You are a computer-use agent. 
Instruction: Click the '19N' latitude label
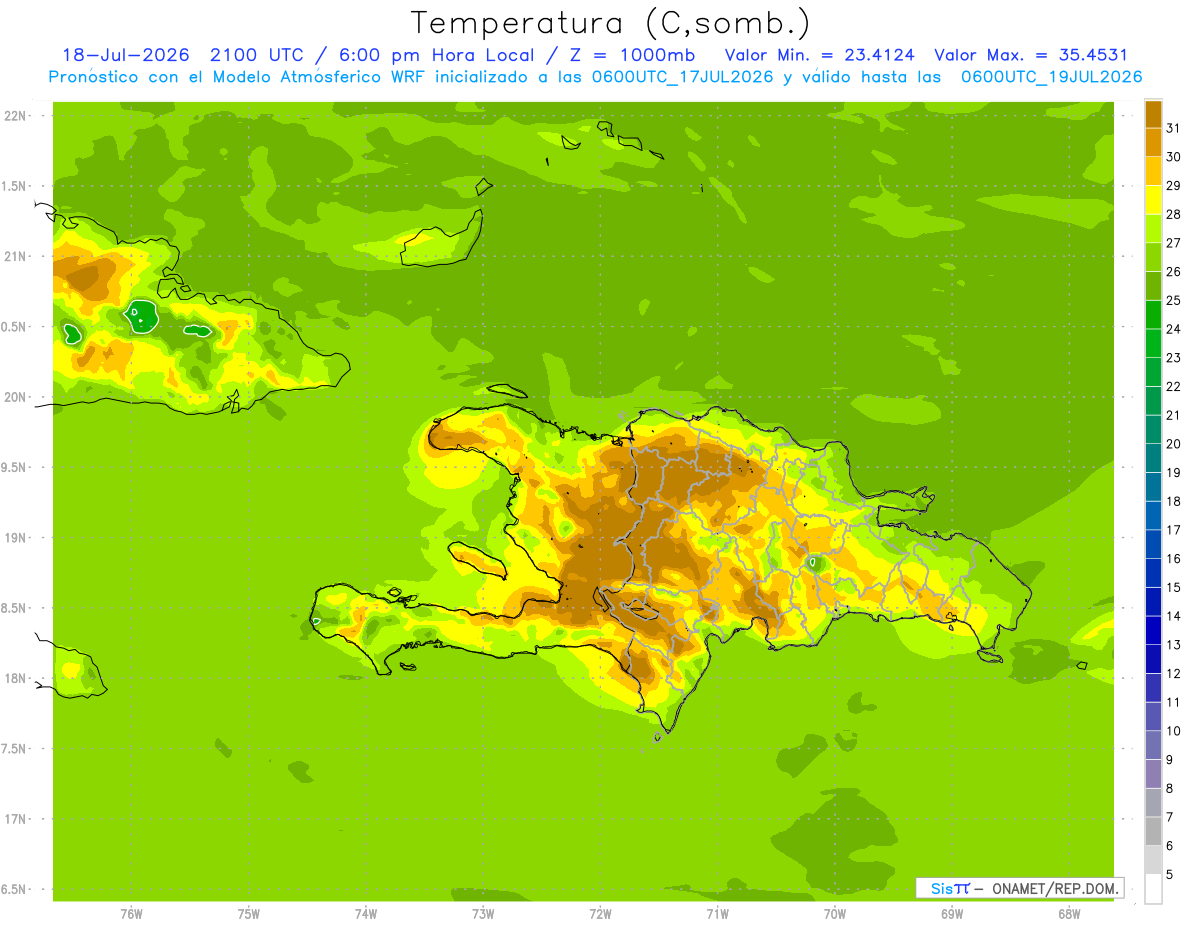[x=15, y=537]
